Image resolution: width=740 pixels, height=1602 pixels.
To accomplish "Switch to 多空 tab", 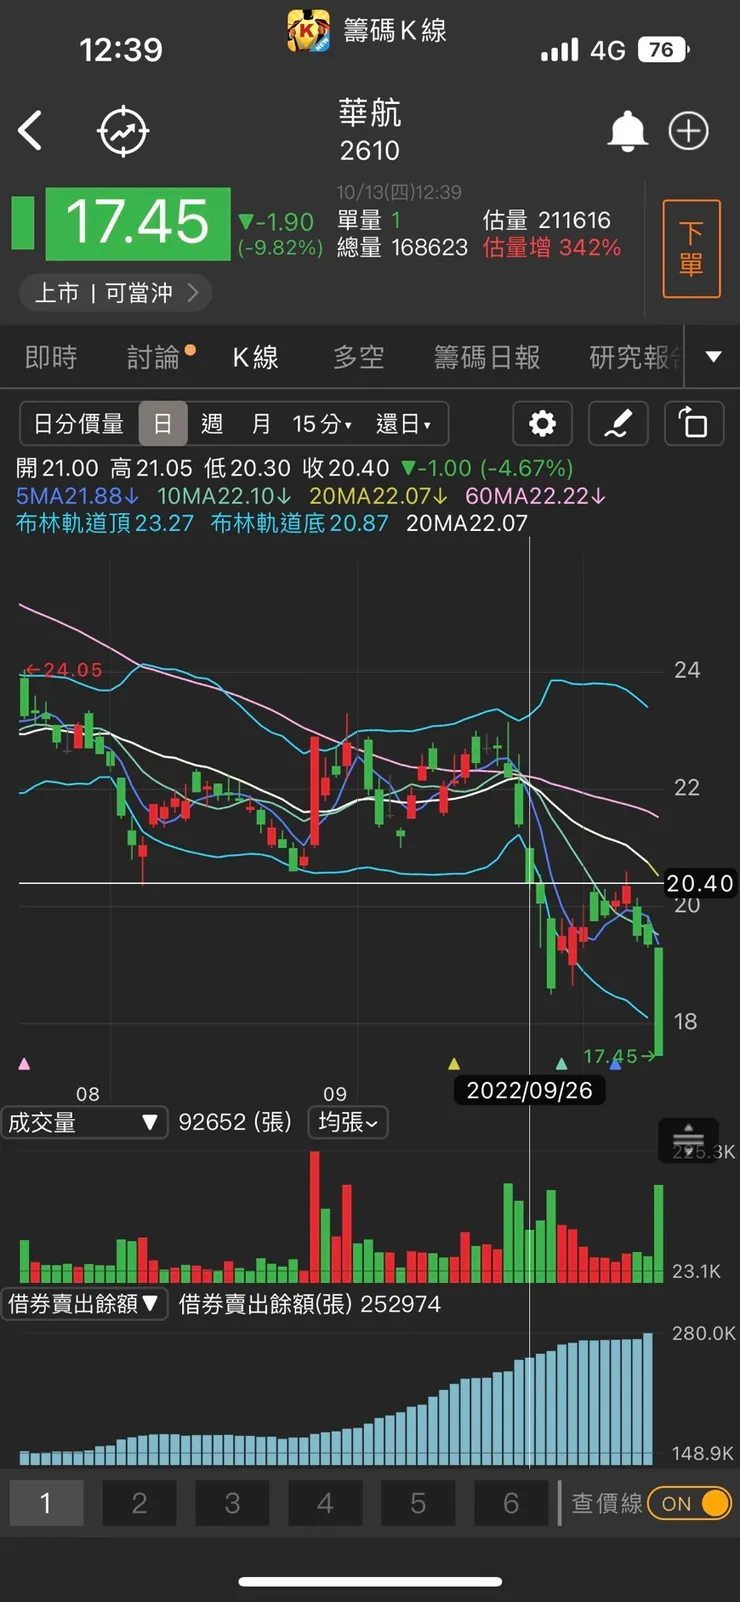I will pyautogui.click(x=358, y=357).
